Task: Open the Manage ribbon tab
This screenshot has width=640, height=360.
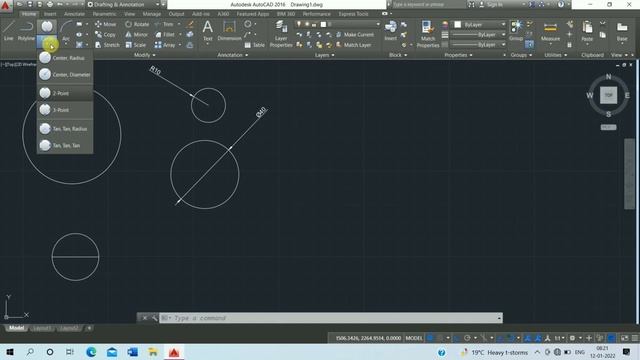Action: [x=151, y=14]
